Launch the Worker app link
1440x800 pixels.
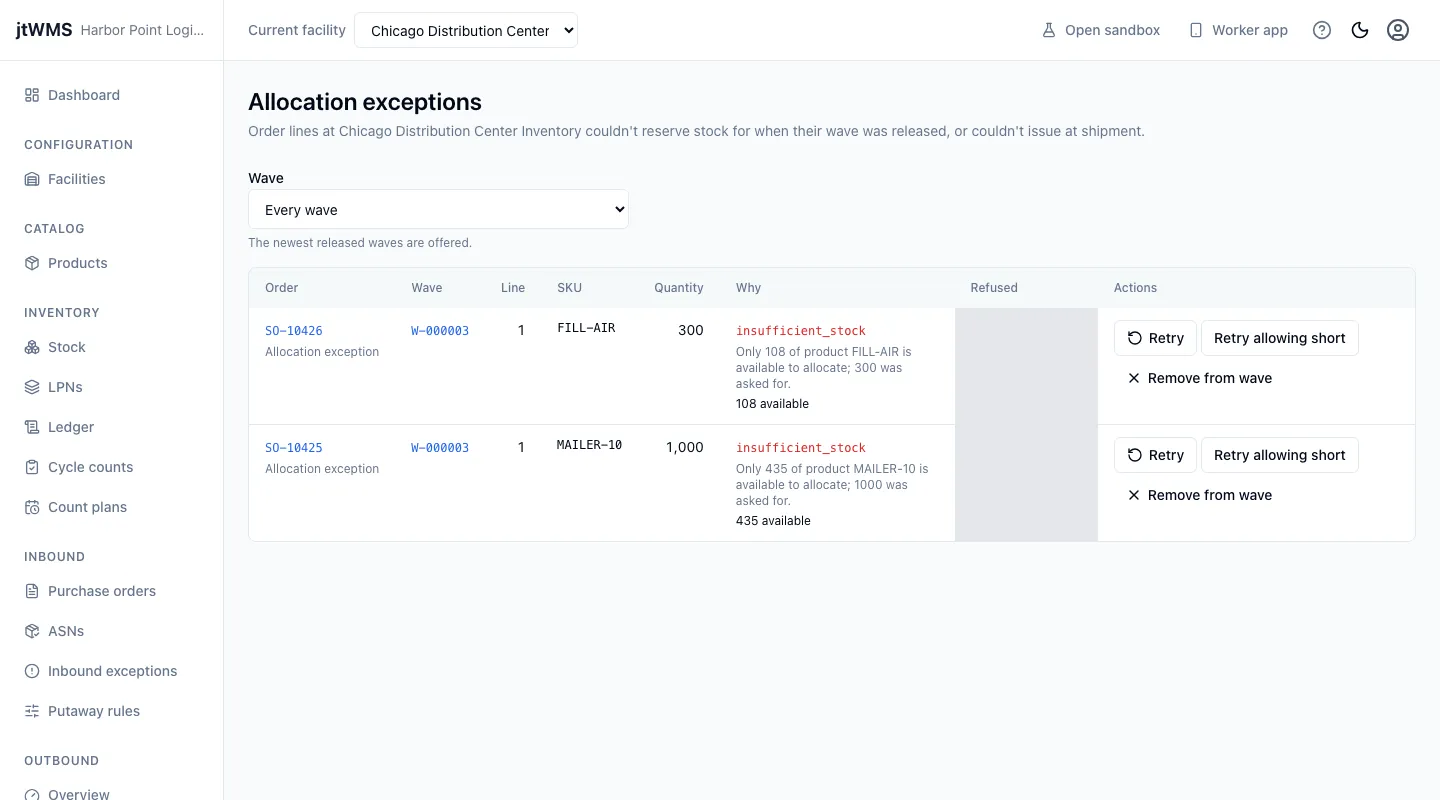tap(1238, 30)
